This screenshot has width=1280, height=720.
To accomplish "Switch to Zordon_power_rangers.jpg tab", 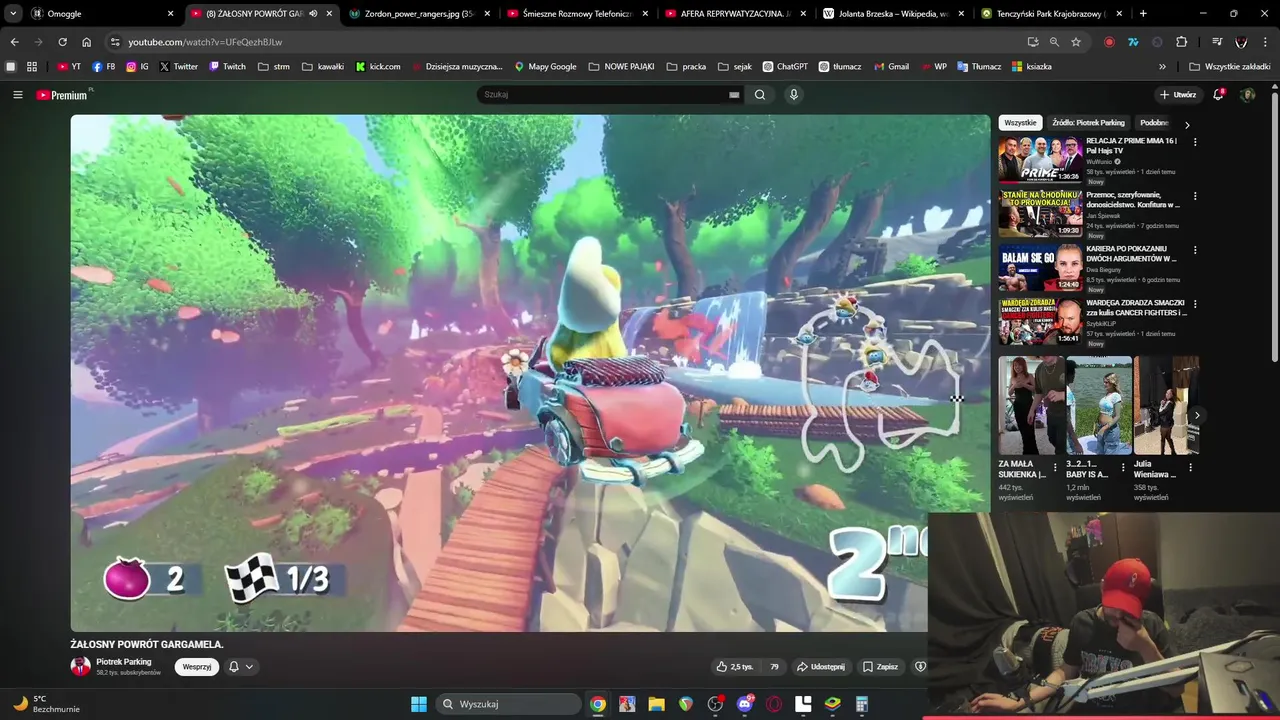I will (x=420, y=14).
